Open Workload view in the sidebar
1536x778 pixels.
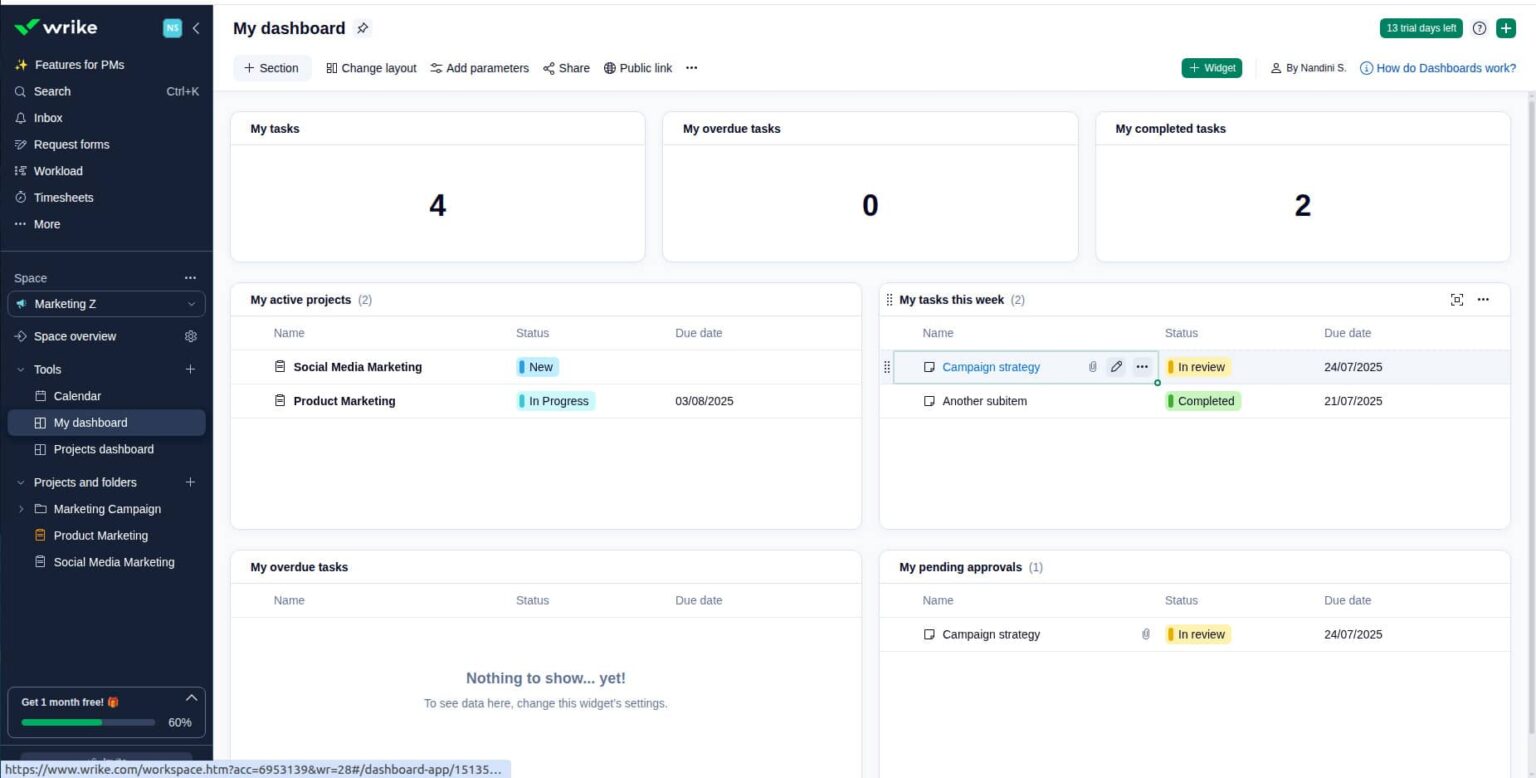(58, 171)
